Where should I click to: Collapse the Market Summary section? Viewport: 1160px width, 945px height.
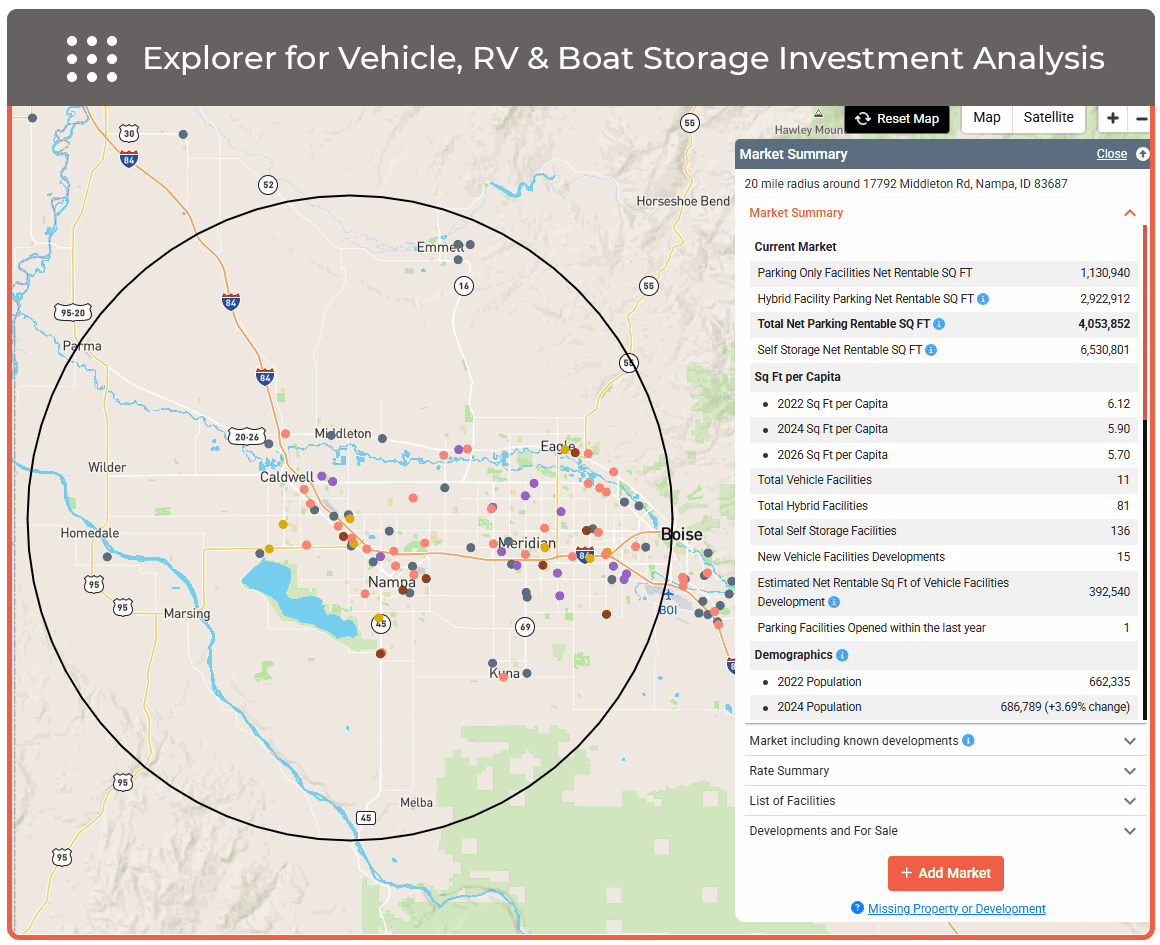click(x=1130, y=213)
